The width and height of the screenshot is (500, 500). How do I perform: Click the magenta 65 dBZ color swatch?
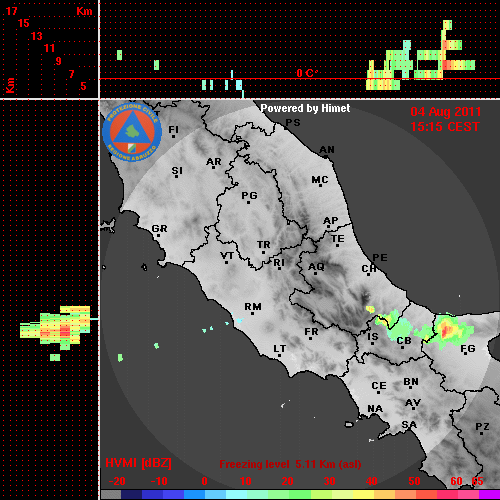(489, 494)
